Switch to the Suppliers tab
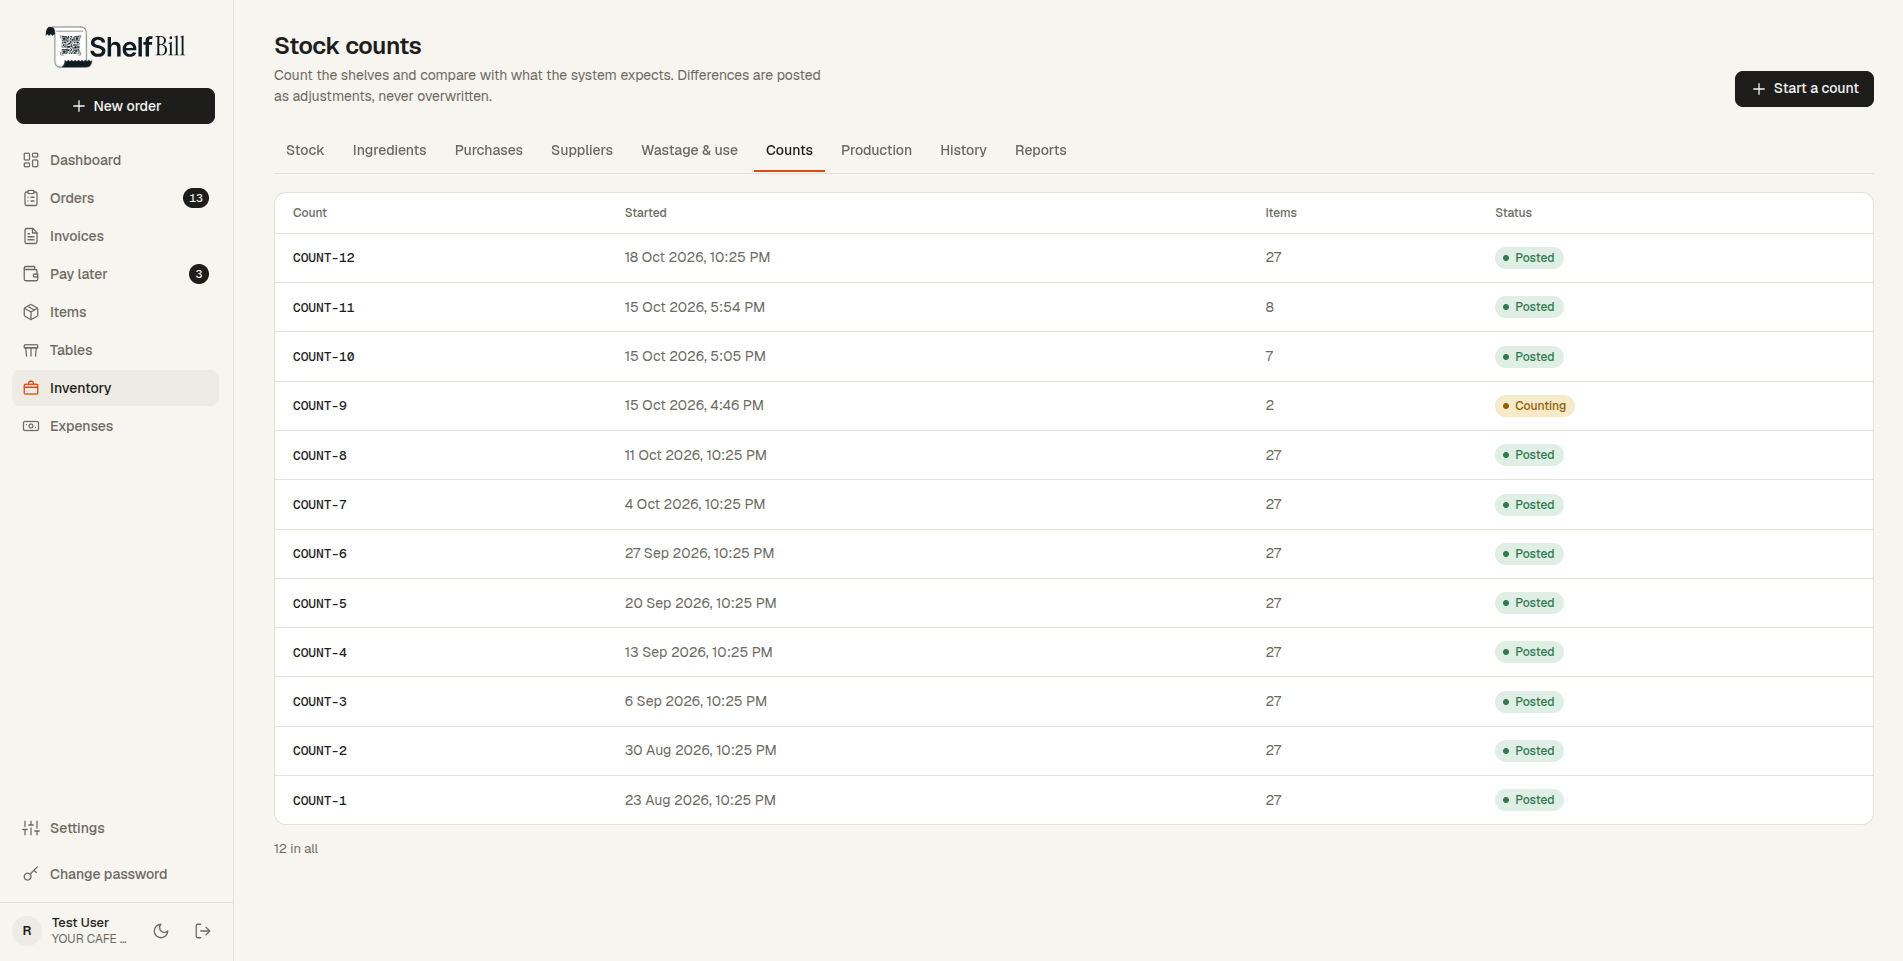This screenshot has width=1903, height=961. pos(582,150)
